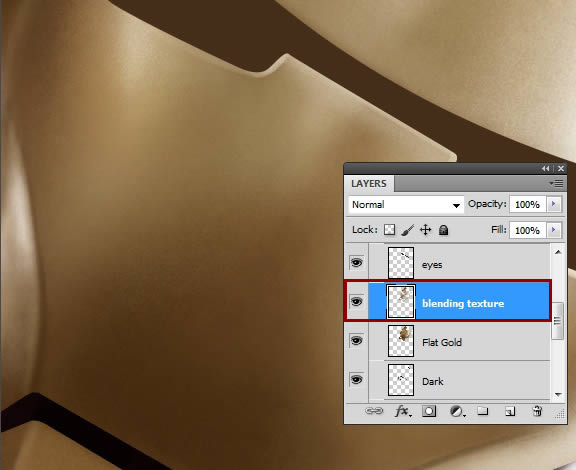Hide the eyes layer

coord(356,263)
